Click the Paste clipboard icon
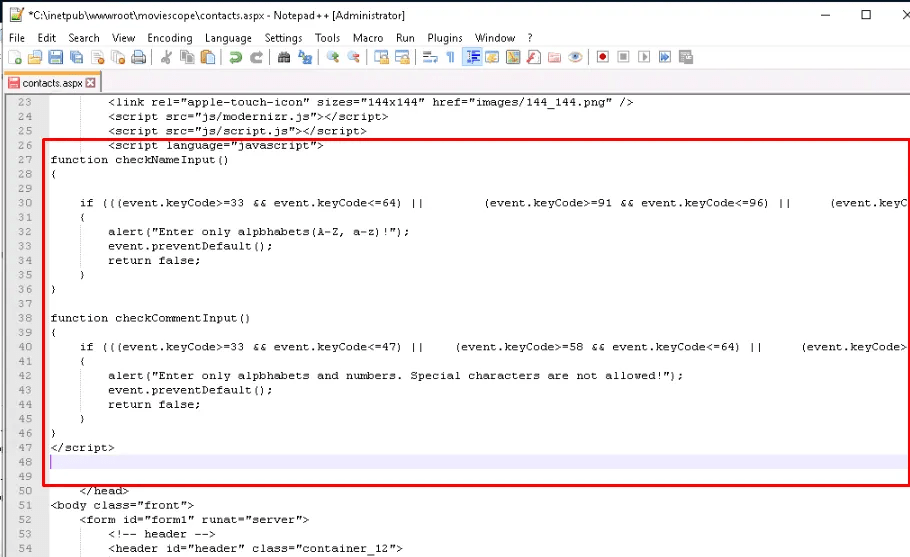The height and width of the screenshot is (557, 910). [x=207, y=58]
